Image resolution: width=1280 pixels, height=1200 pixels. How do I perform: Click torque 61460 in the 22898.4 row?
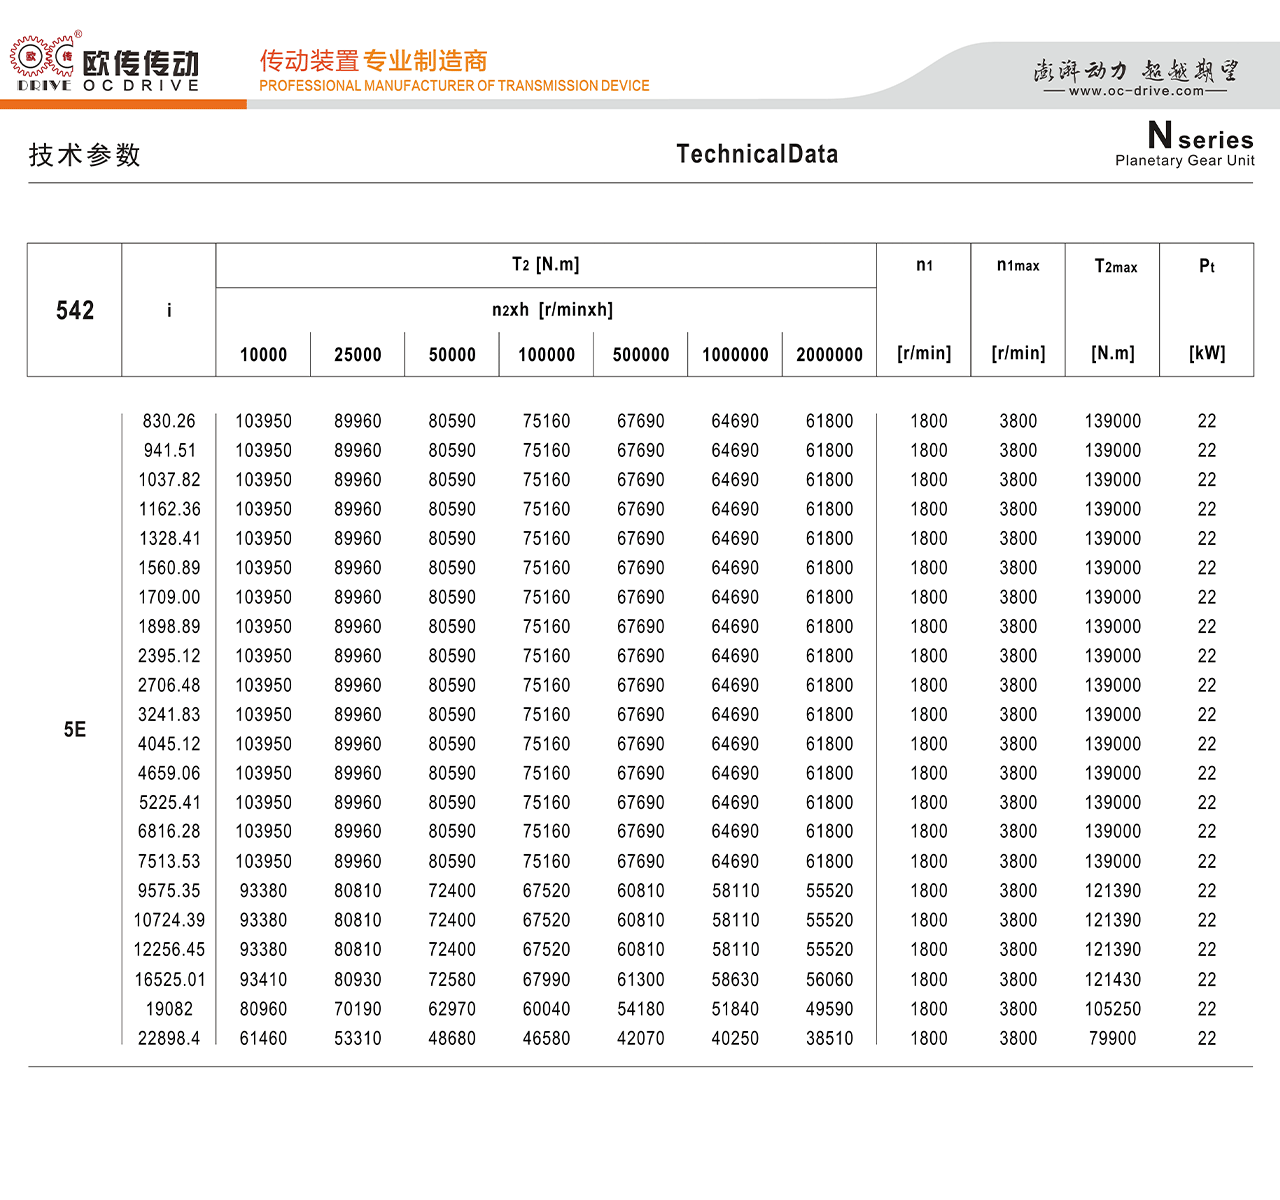click(x=264, y=1038)
